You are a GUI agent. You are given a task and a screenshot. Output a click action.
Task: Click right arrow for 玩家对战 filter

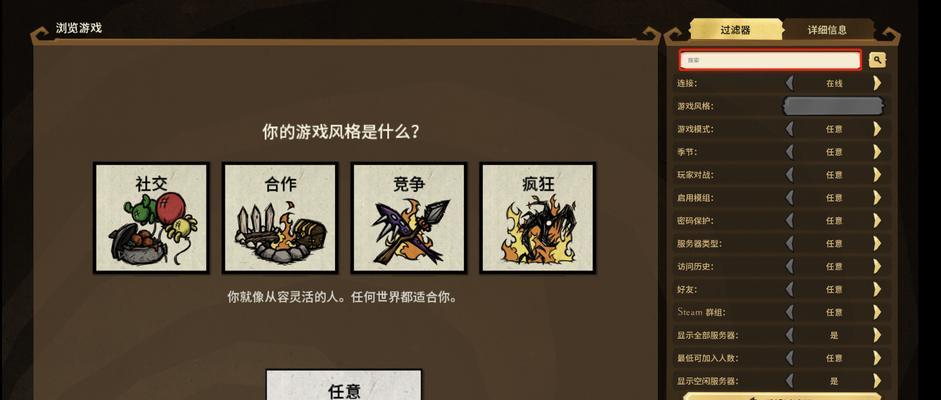click(x=877, y=175)
